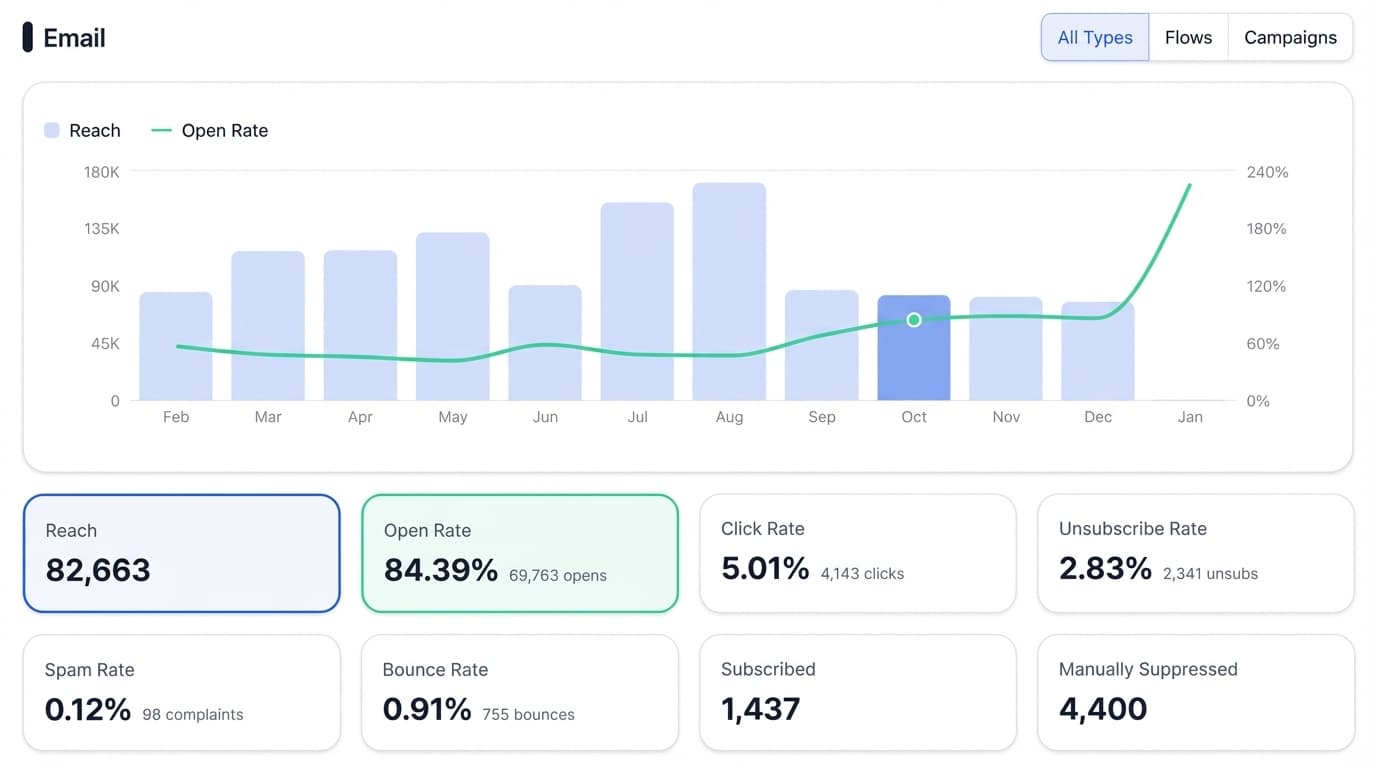Select the Reach metric card
Screen dimensions: 1376x768
[x=181, y=552]
